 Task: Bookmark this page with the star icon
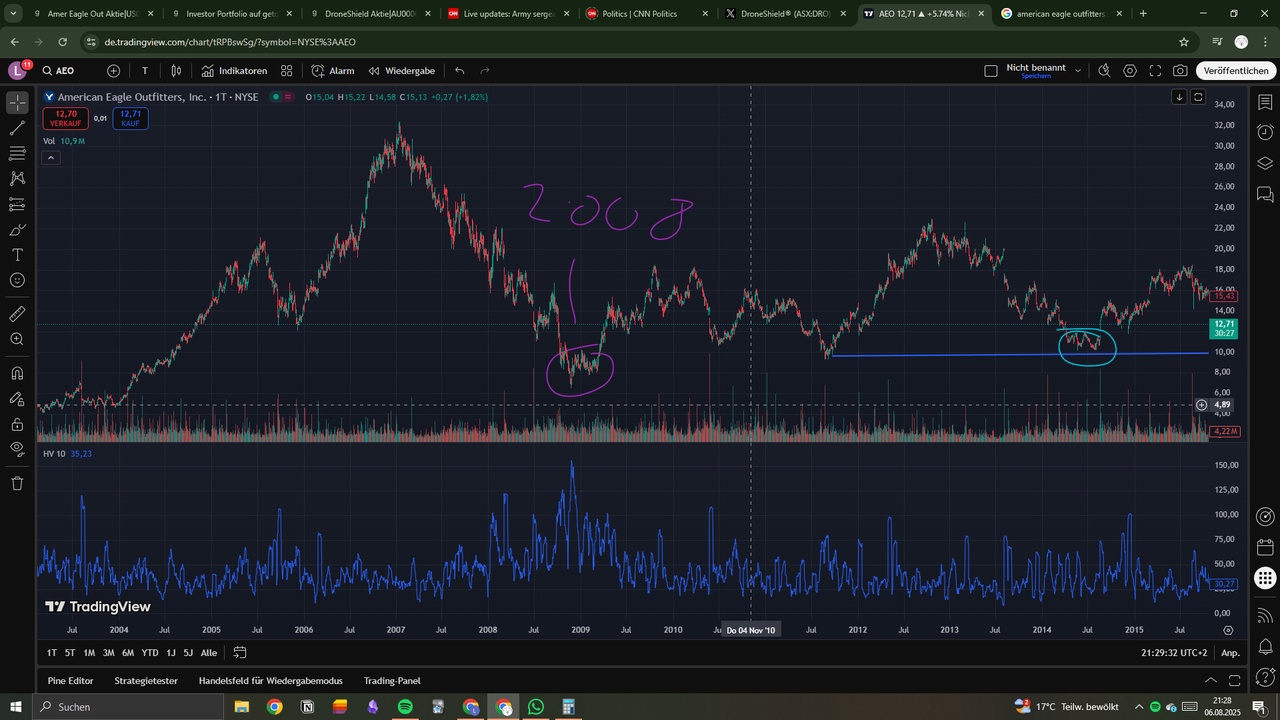tap(1184, 42)
